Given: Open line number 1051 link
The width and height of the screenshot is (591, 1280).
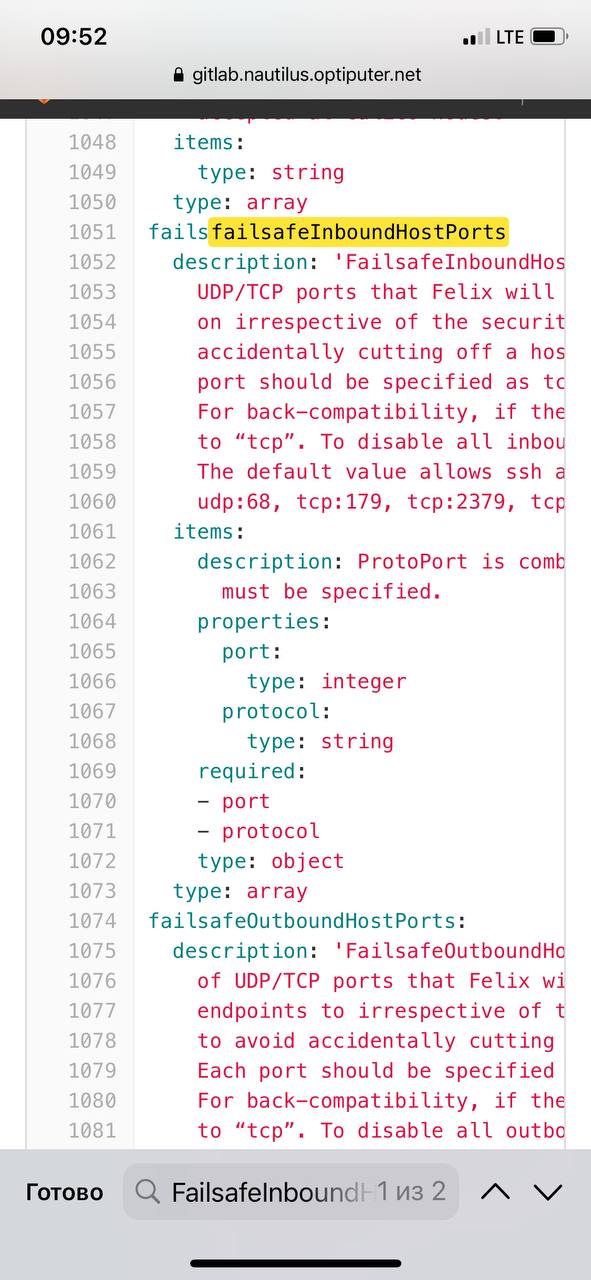Looking at the screenshot, I should click(92, 232).
